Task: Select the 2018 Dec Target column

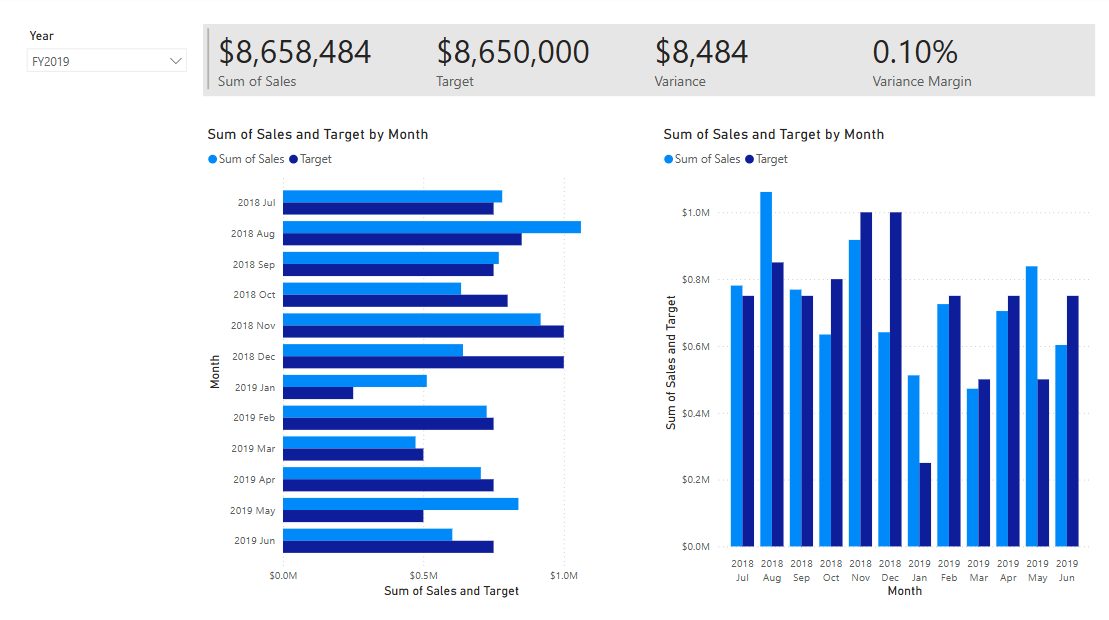Action: 895,380
